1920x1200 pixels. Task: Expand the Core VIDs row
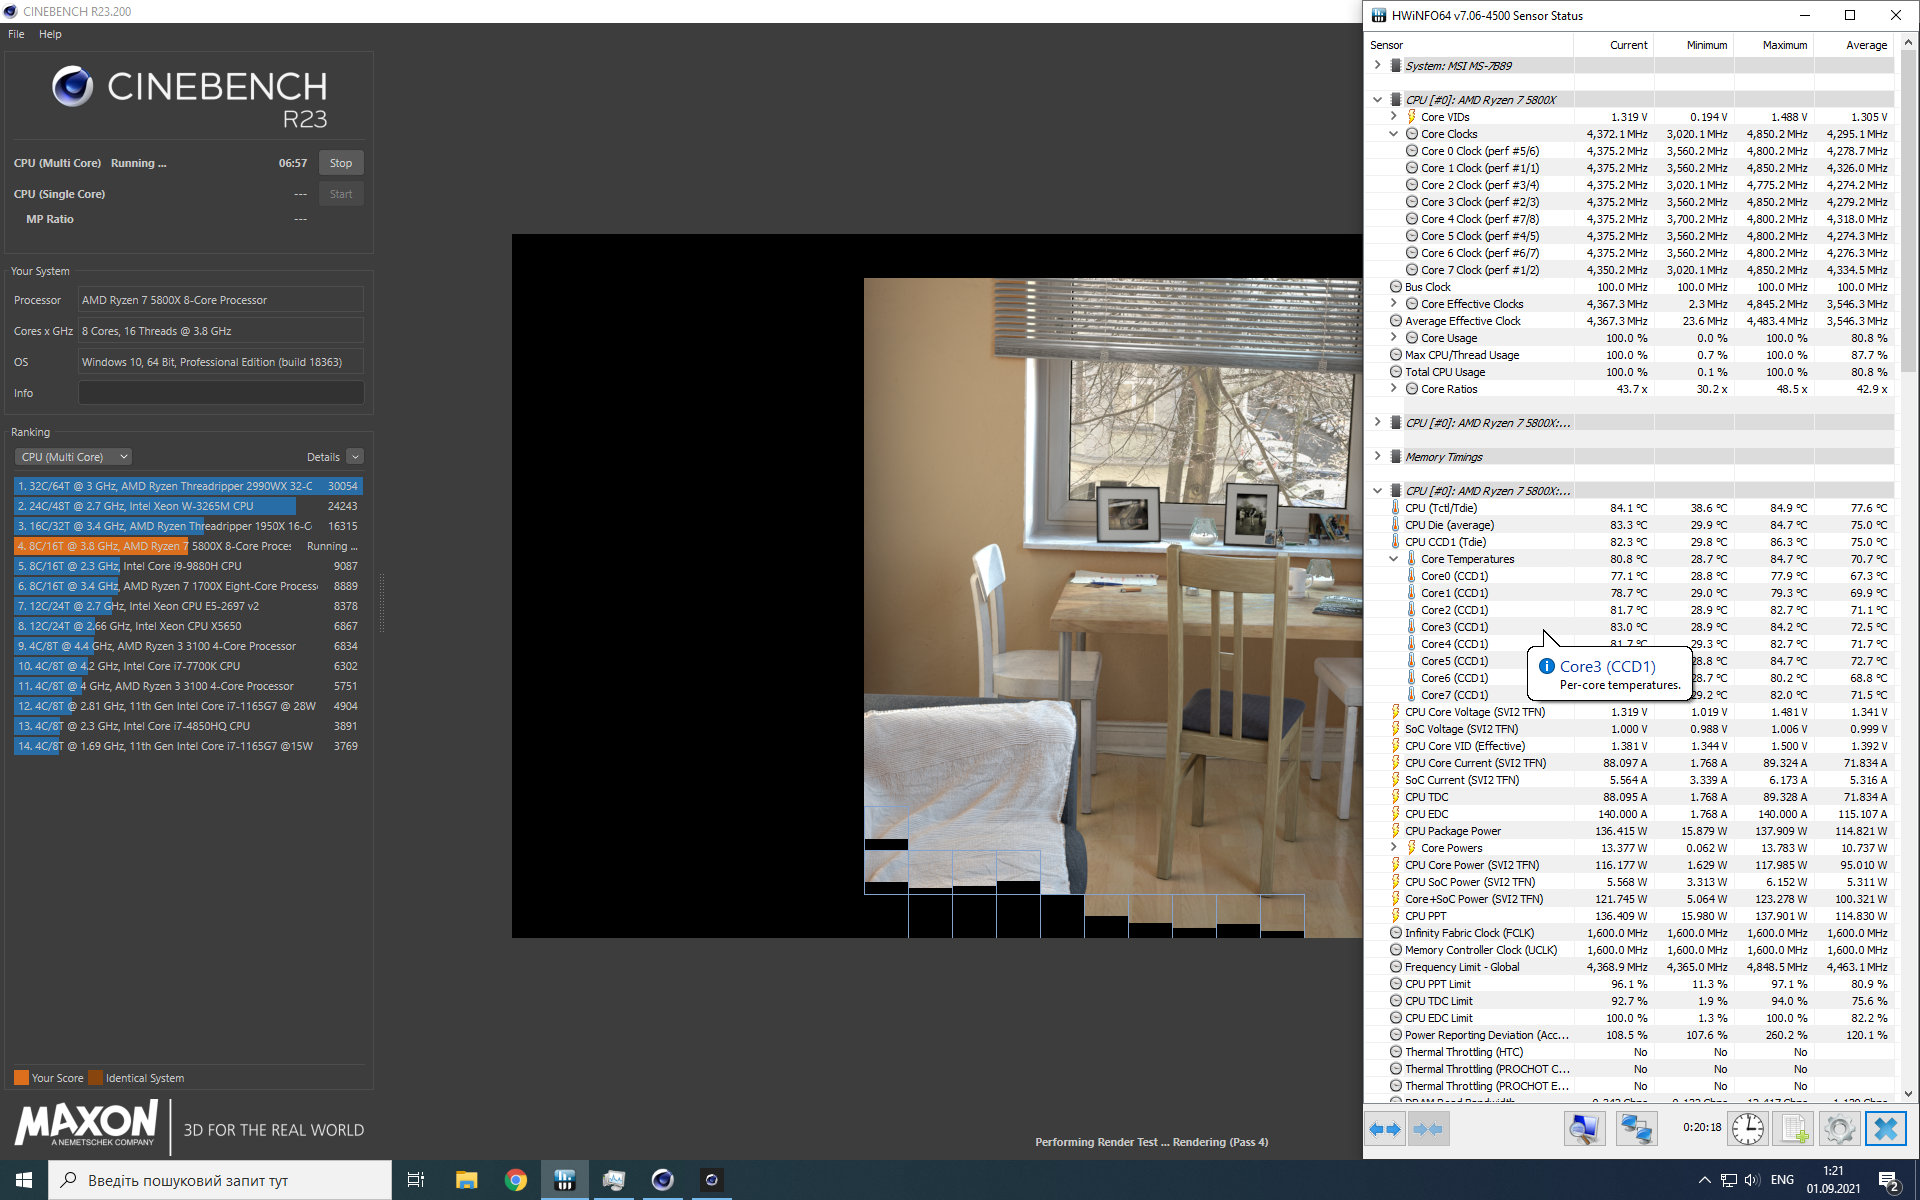pos(1394,116)
